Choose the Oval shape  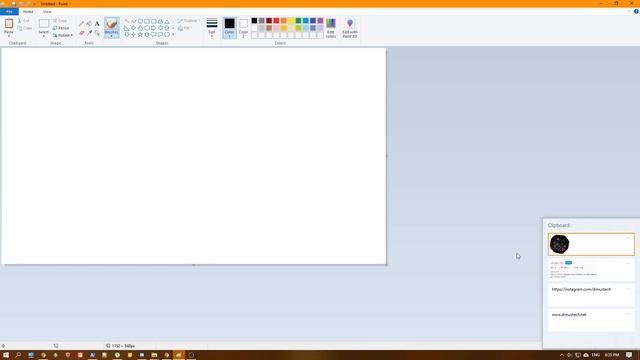pos(140,21)
